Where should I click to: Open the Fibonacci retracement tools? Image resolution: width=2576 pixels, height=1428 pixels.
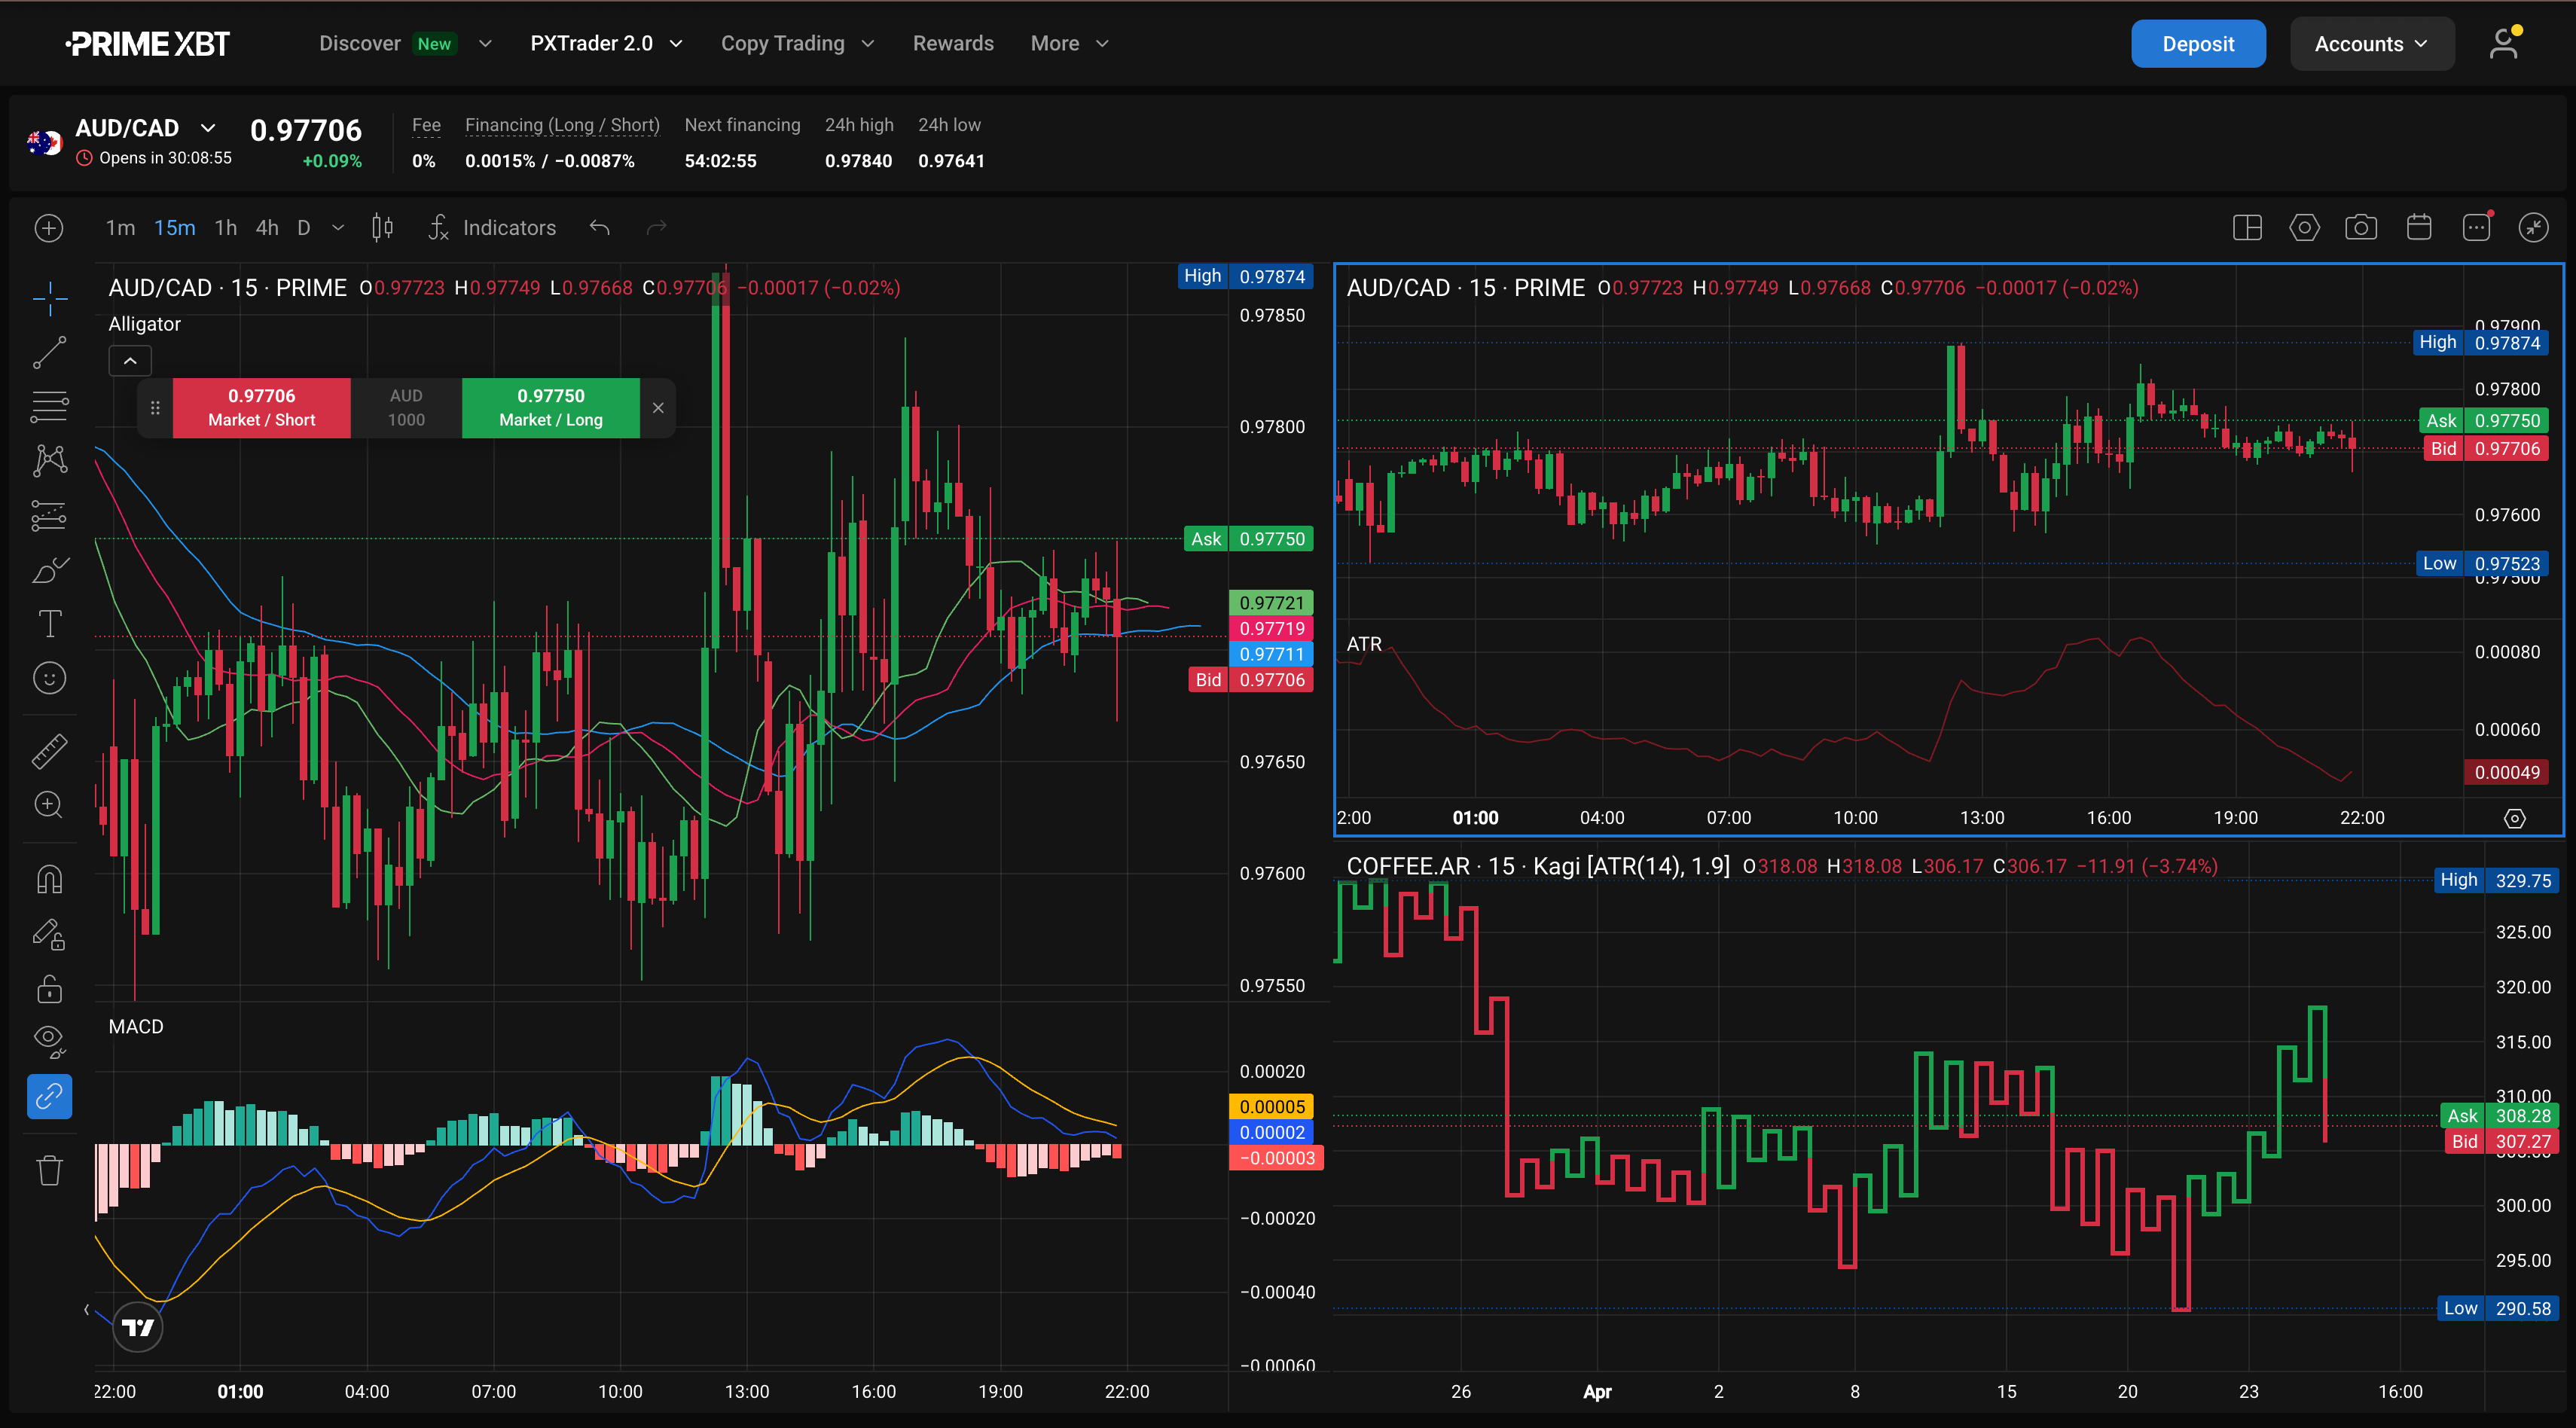(49, 407)
